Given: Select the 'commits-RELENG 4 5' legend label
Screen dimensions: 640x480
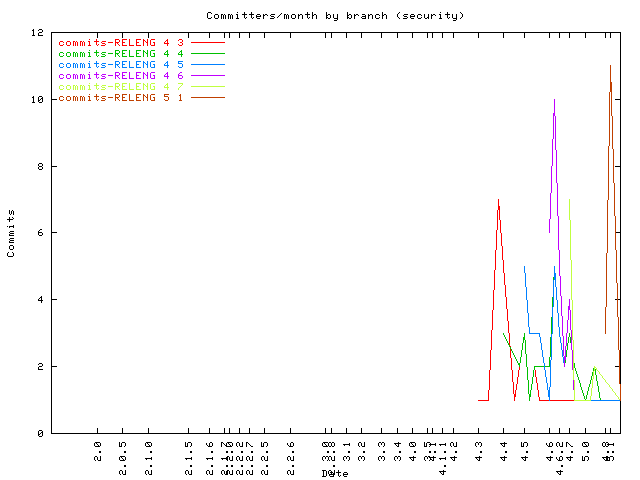Looking at the screenshot, I should 121,65.
